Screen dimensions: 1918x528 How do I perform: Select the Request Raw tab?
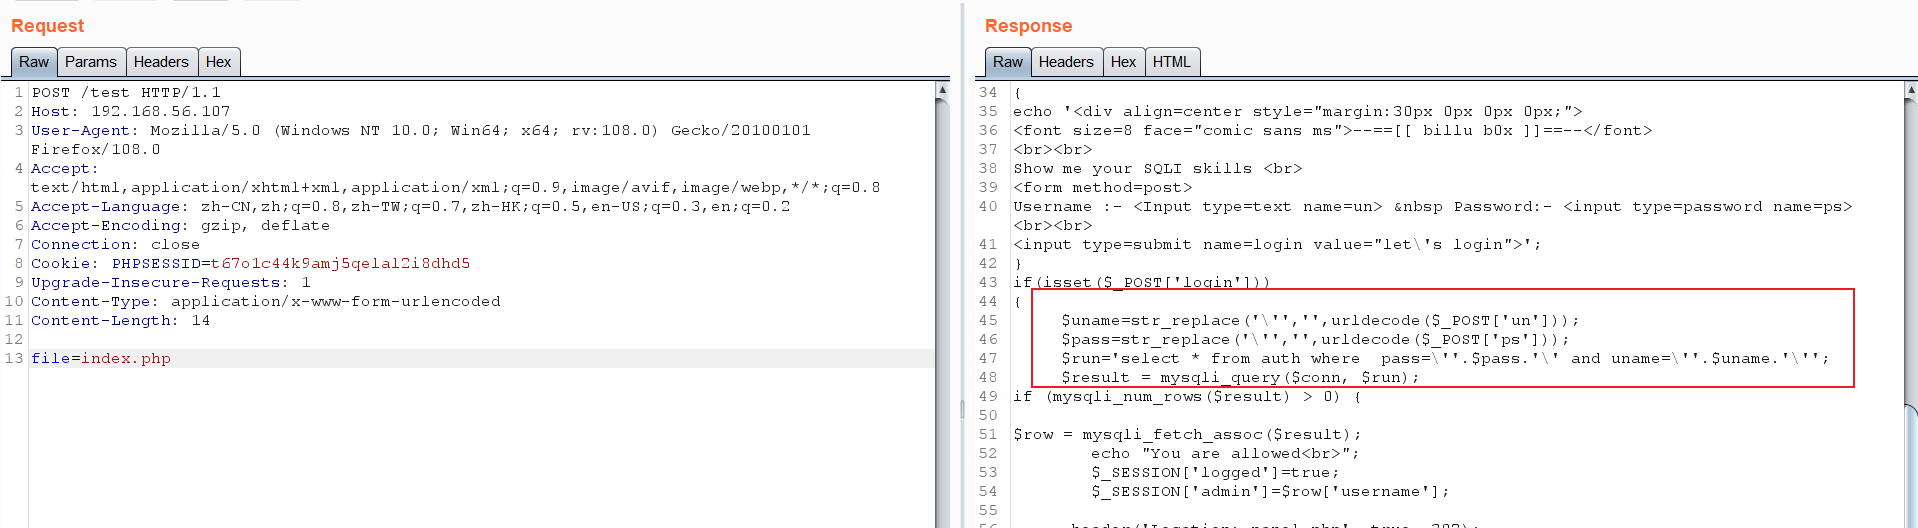(x=34, y=62)
